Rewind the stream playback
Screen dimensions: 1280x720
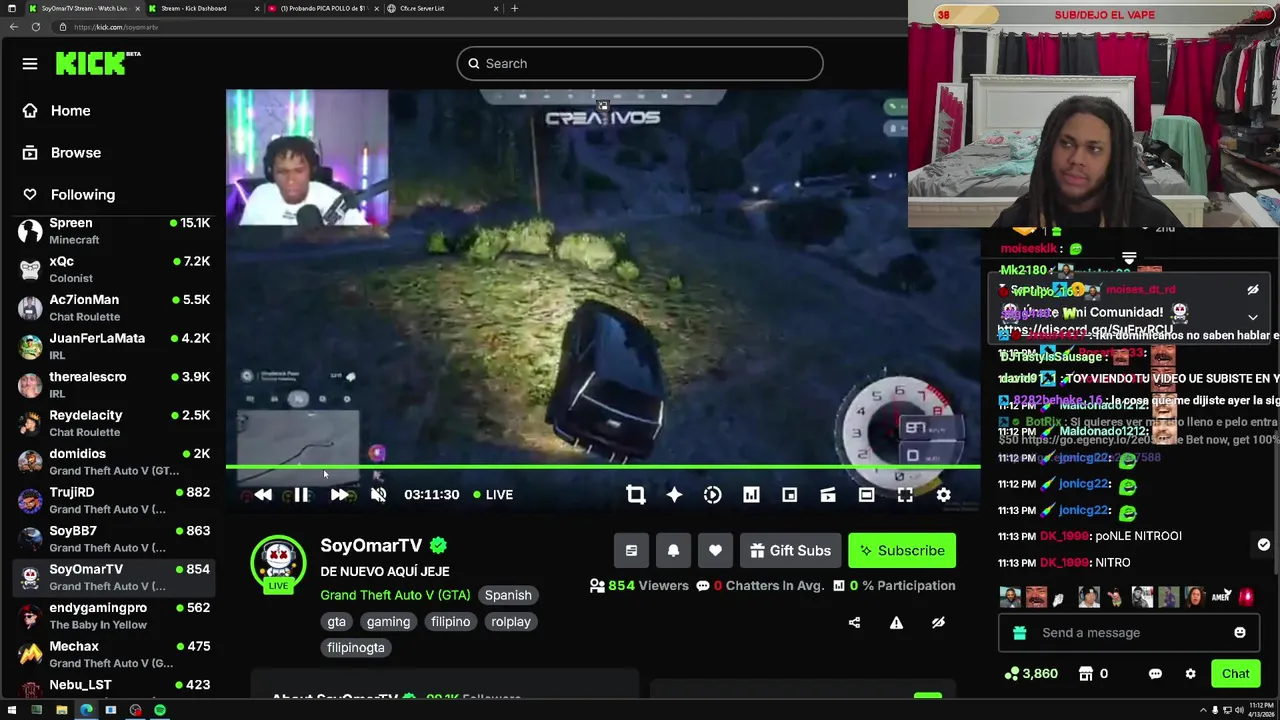click(x=262, y=494)
